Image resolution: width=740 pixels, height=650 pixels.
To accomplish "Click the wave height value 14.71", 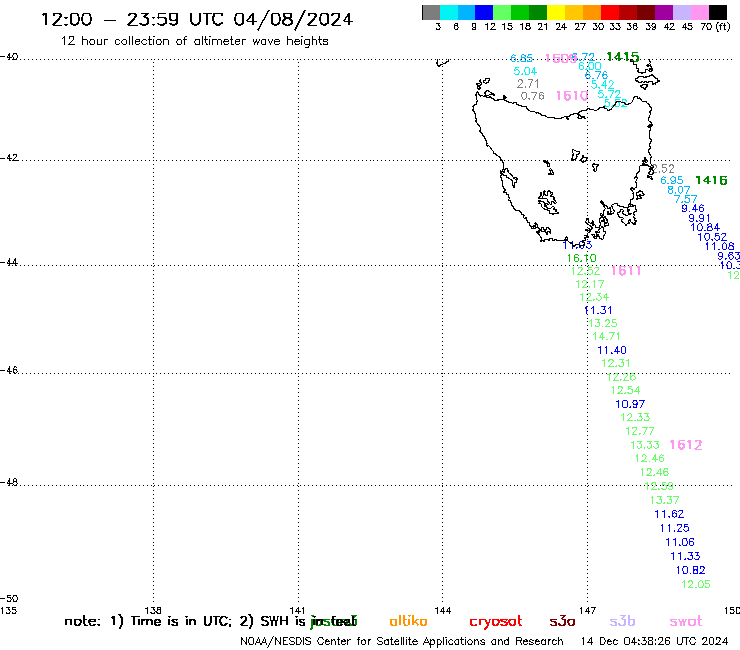I will click(x=606, y=336).
